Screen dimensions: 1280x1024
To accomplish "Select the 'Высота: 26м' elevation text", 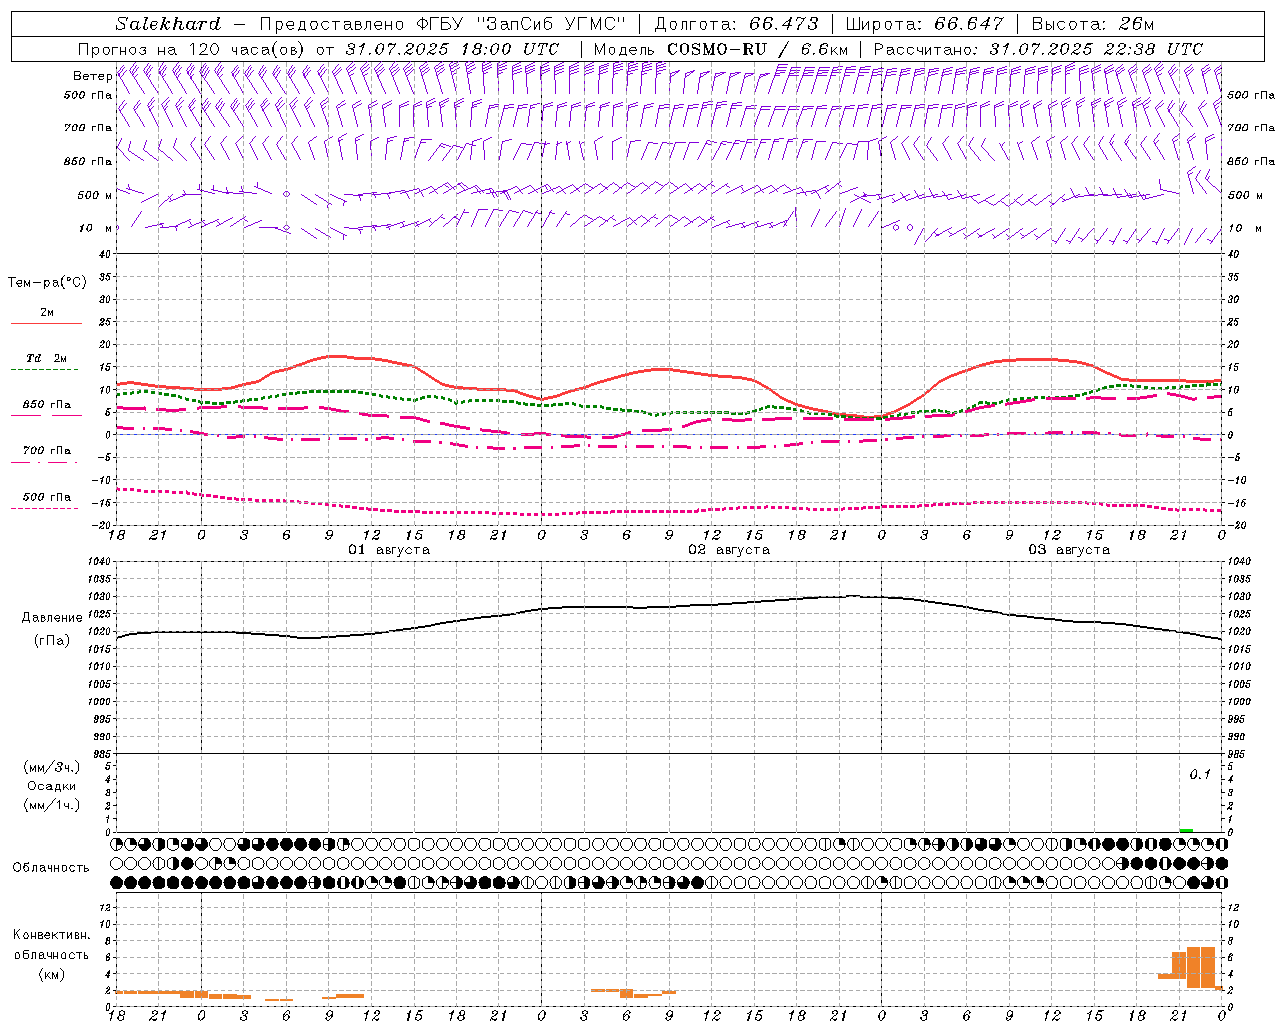I will click(1092, 23).
